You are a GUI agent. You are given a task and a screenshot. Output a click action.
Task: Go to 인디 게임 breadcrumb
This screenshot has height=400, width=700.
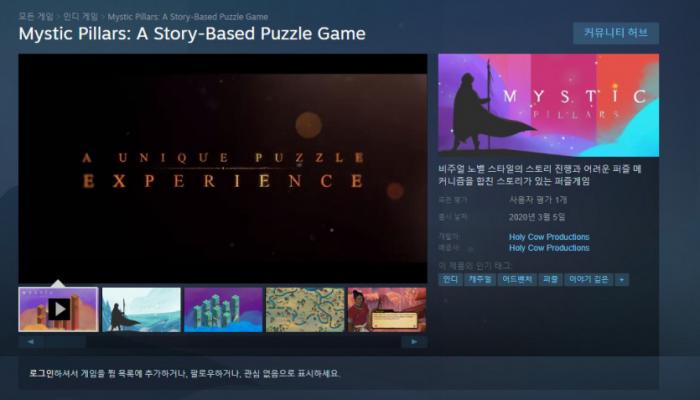coord(80,17)
